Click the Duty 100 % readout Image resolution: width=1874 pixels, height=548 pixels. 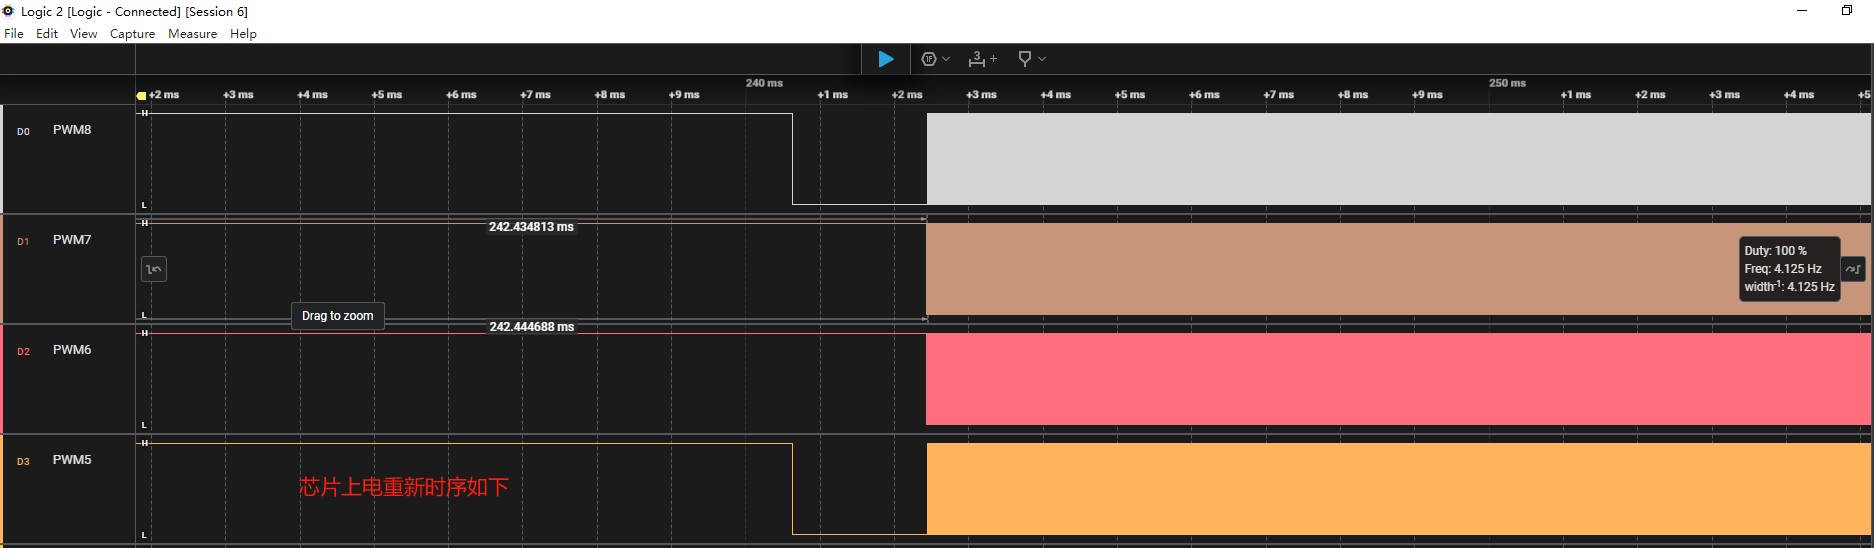tap(1775, 251)
